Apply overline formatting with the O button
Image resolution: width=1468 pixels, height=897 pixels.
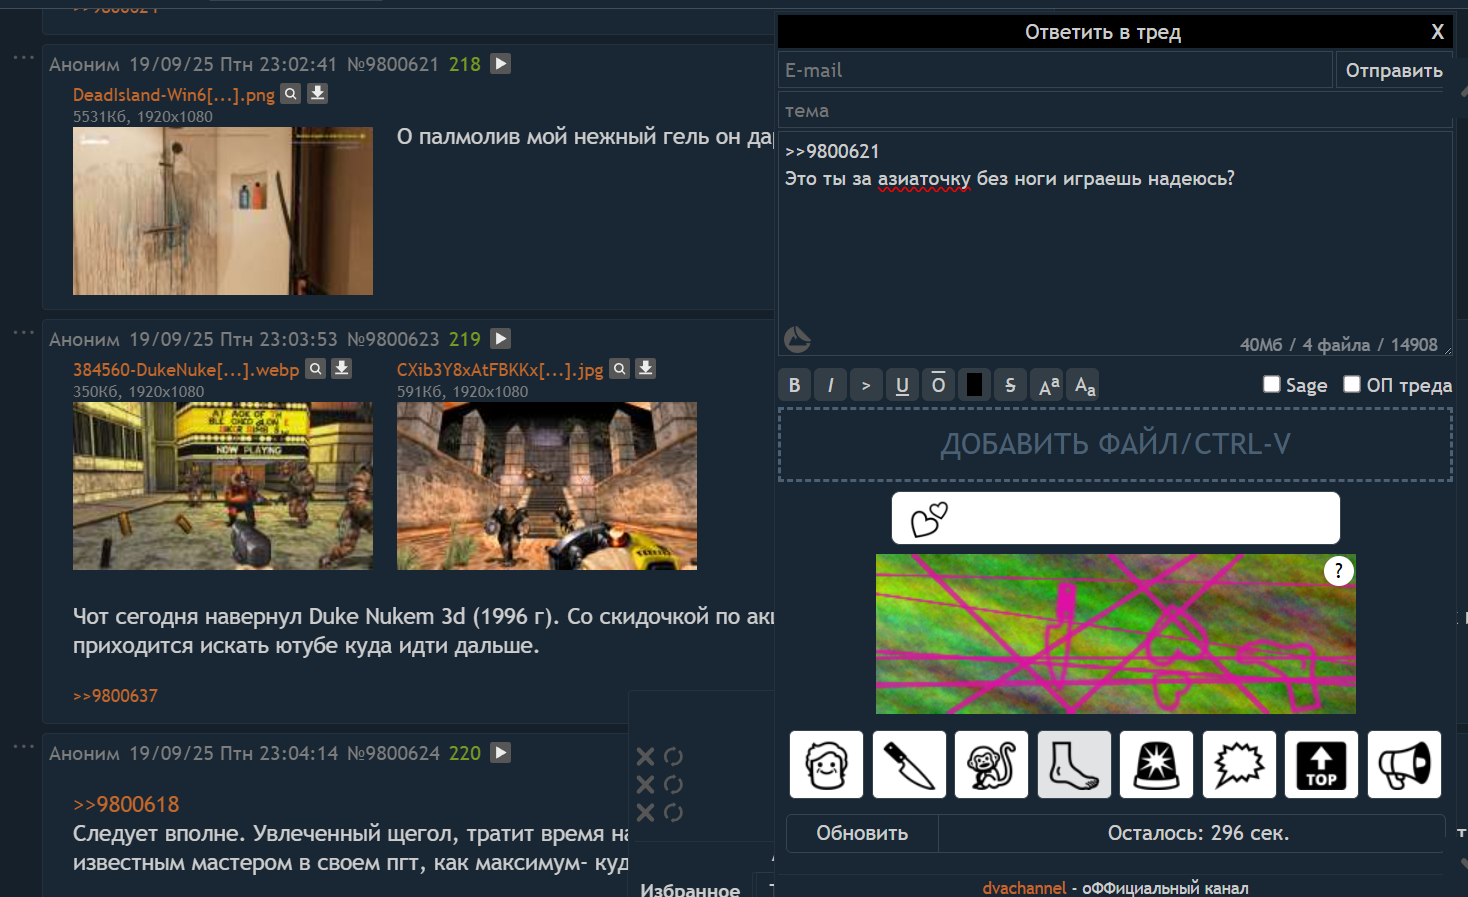pos(938,385)
